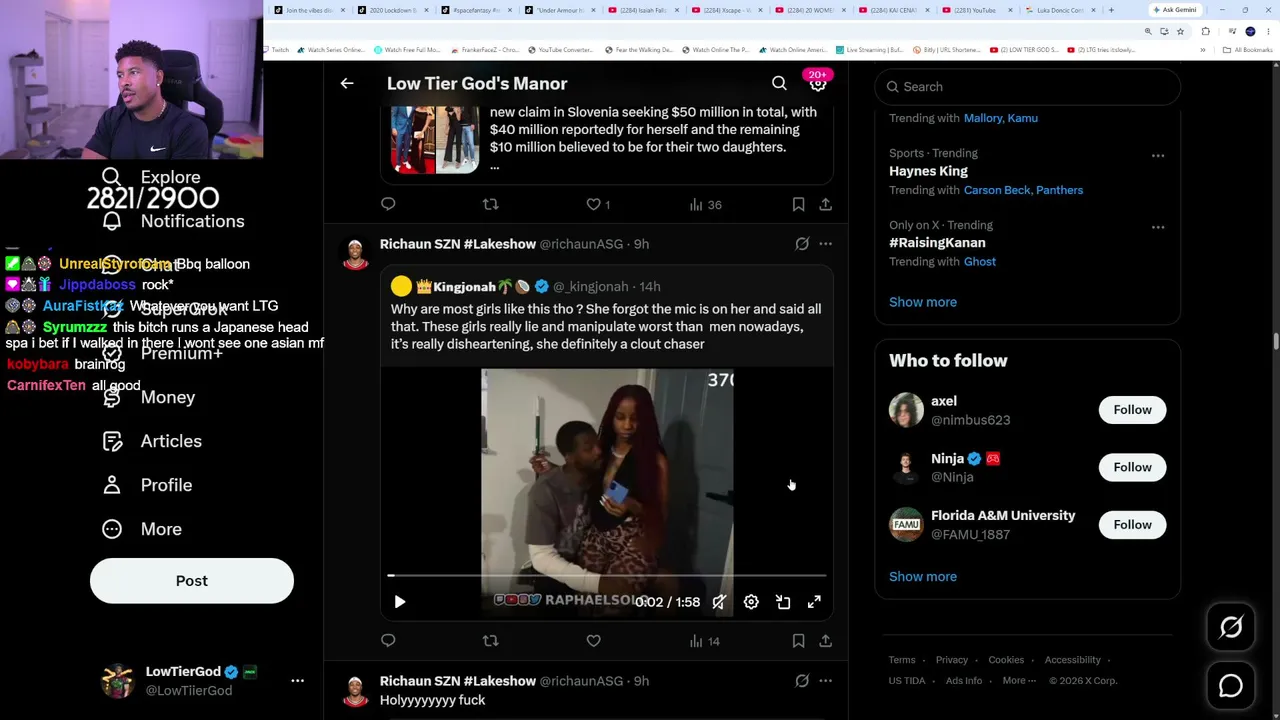Image resolution: width=1280 pixels, height=720 pixels.
Task: Switch to the 'Under Armour' browser tab
Action: pyautogui.click(x=560, y=10)
